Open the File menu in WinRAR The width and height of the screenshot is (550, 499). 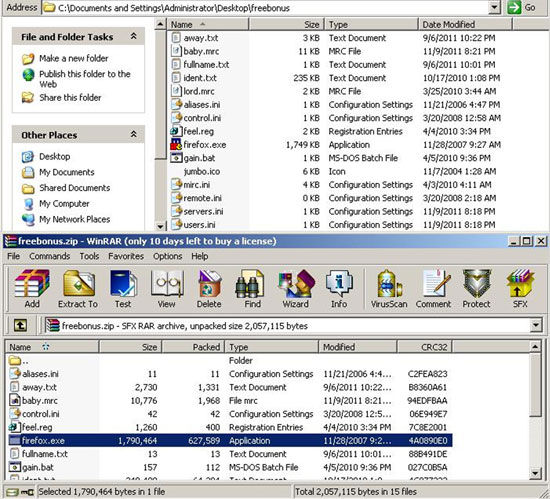click(x=14, y=256)
